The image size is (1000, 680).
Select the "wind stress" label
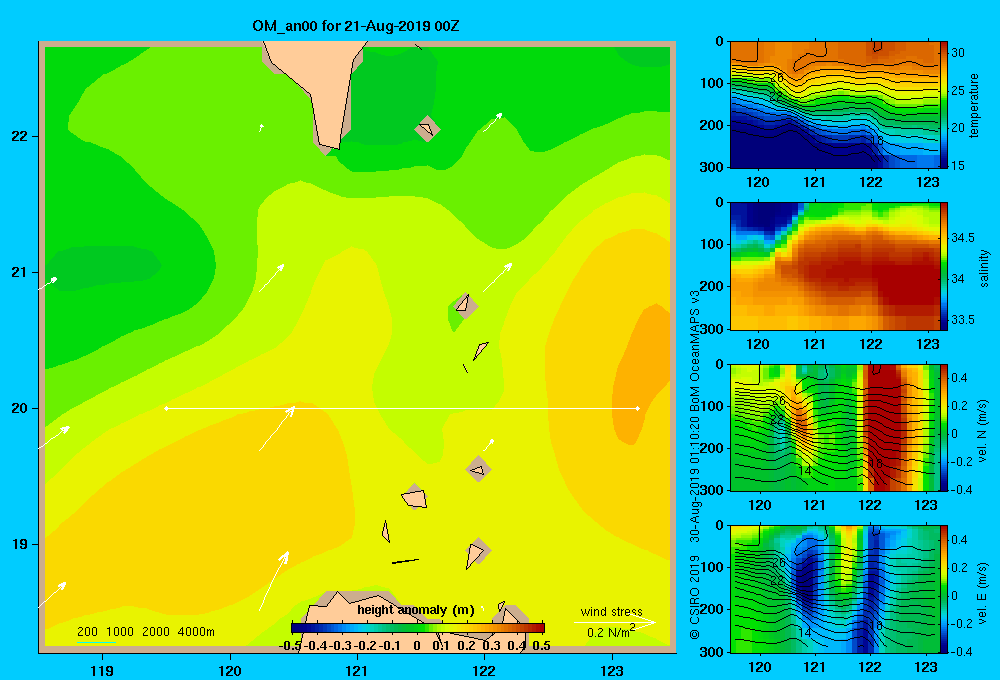pos(612,611)
